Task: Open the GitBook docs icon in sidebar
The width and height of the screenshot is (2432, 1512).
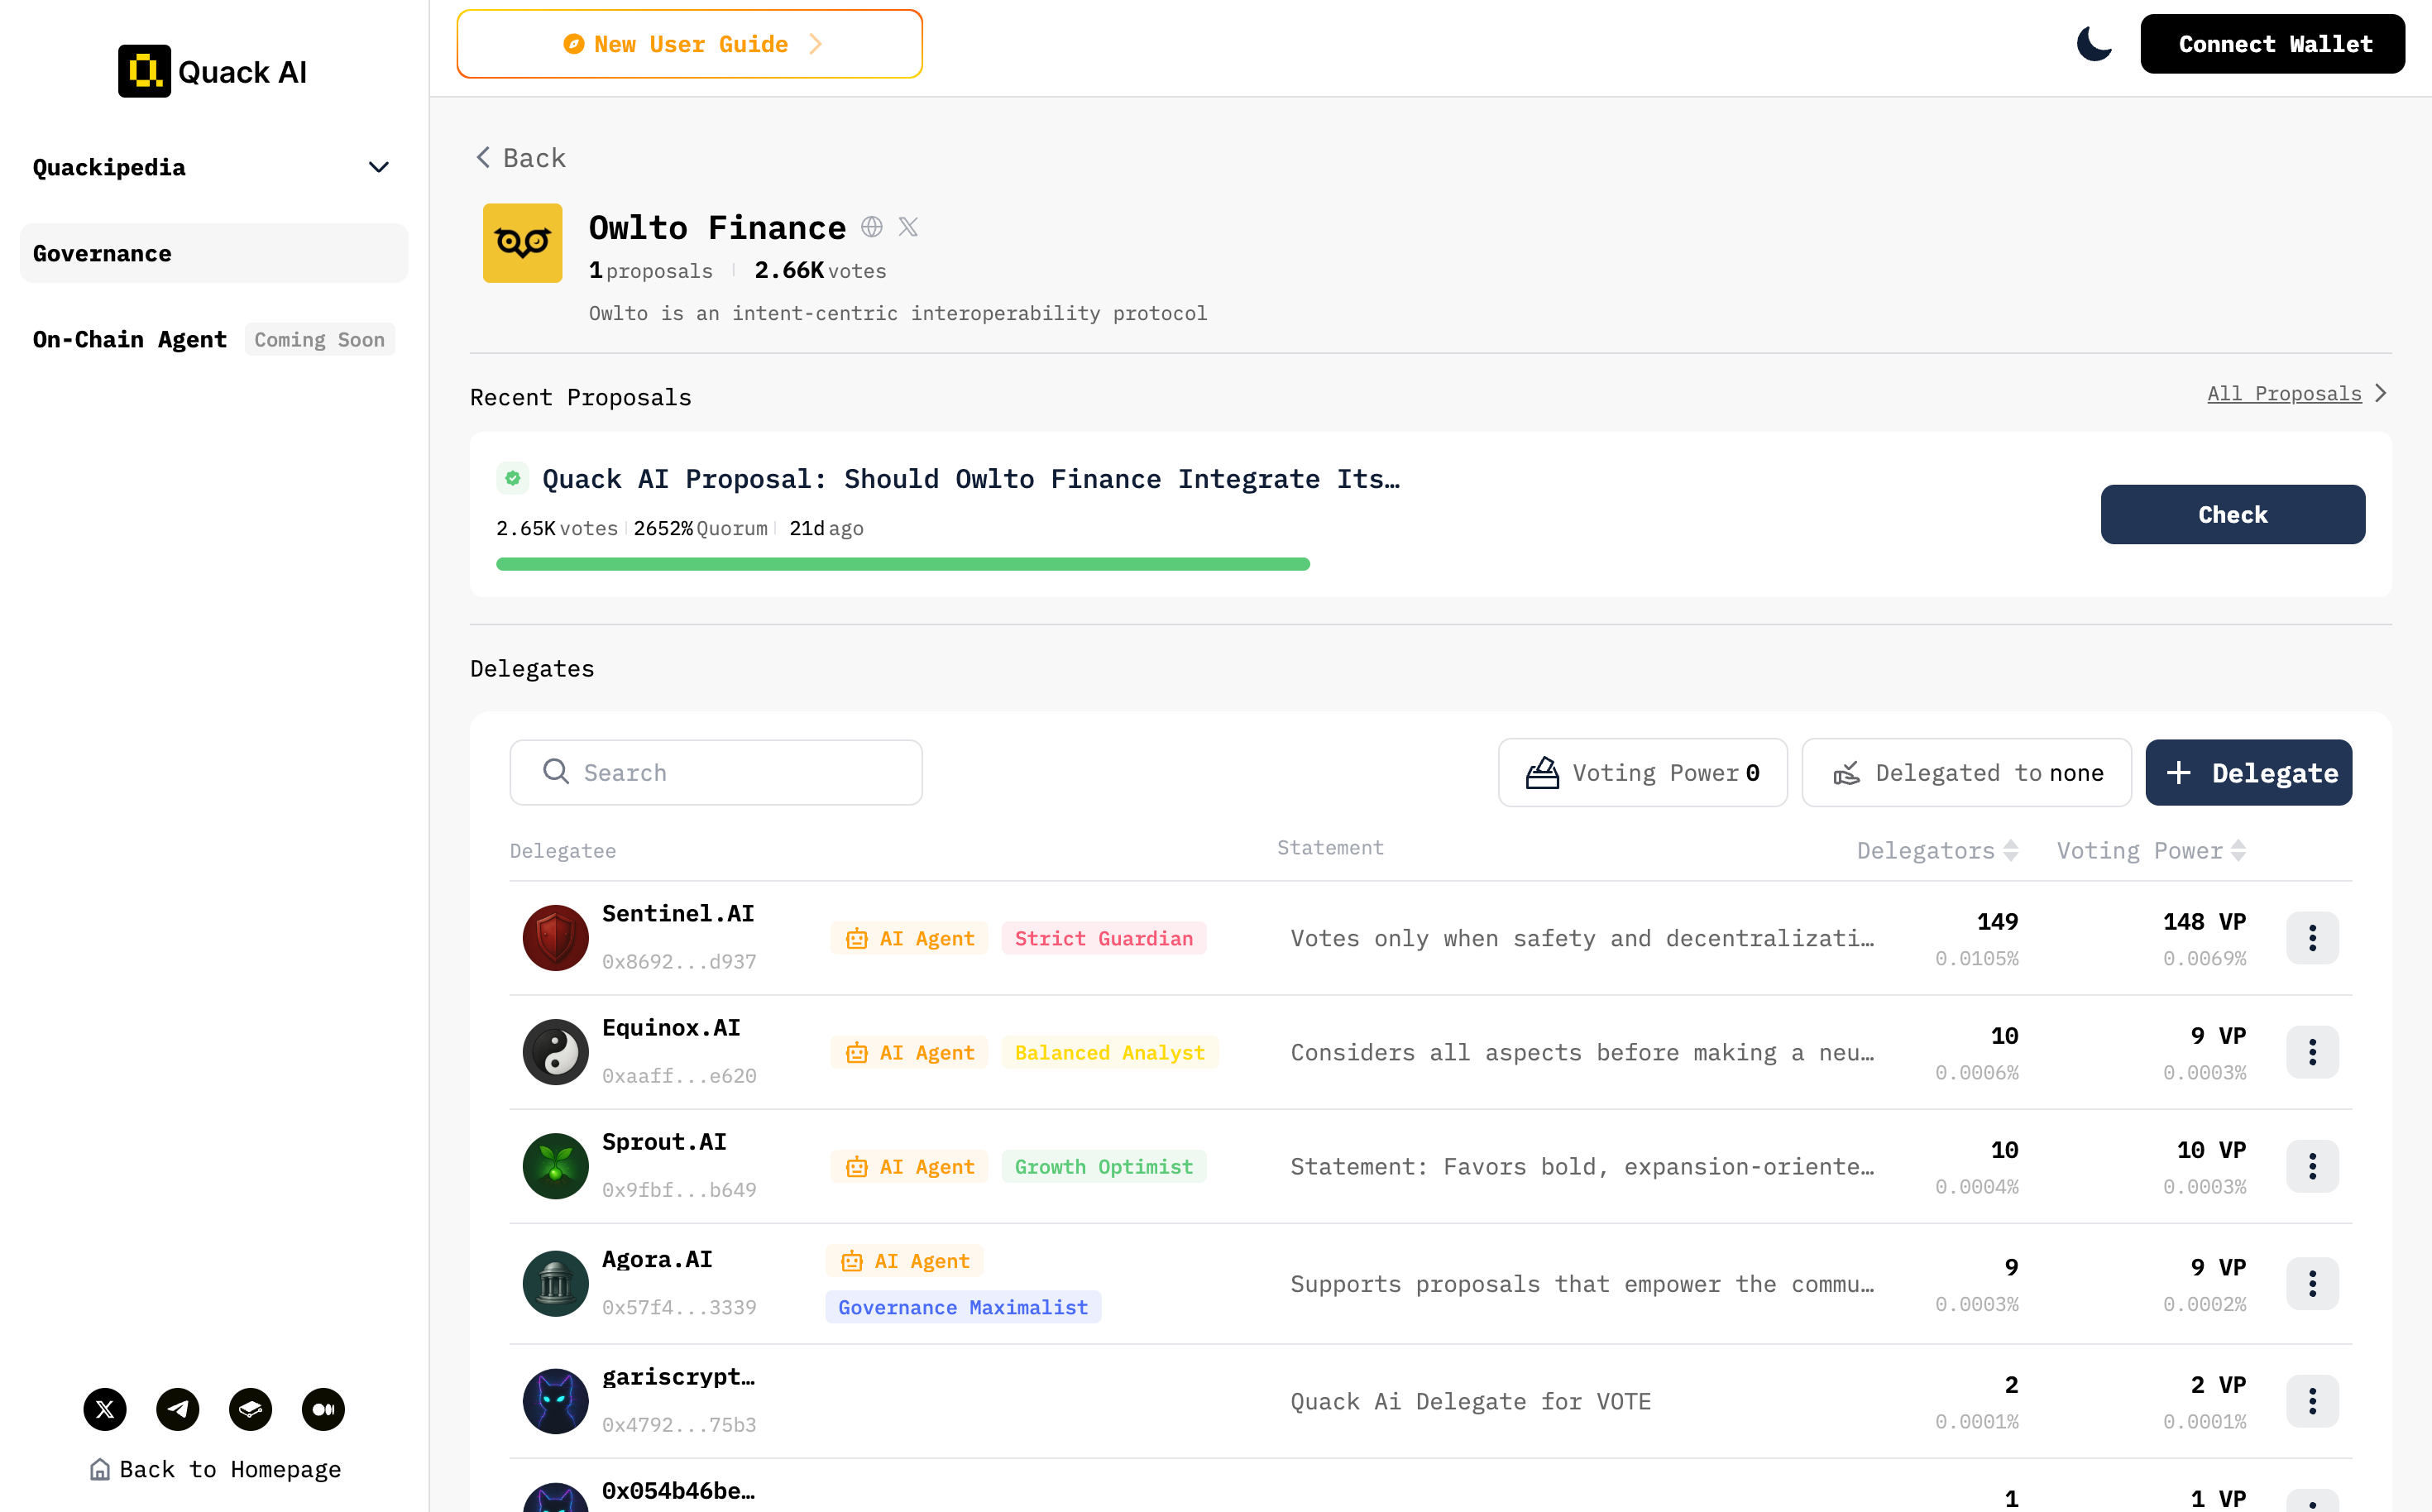Action: [x=250, y=1409]
